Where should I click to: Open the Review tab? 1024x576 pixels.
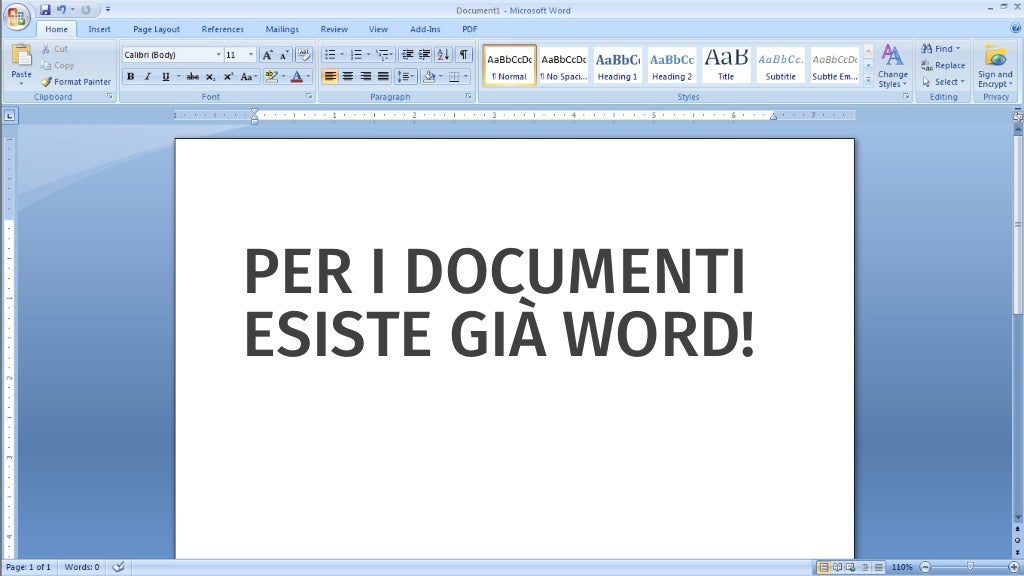click(334, 29)
